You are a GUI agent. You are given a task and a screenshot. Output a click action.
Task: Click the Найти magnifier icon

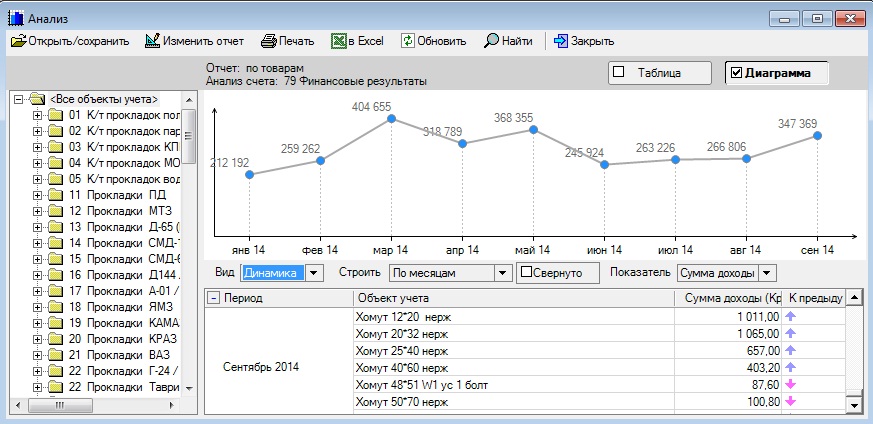pos(491,41)
